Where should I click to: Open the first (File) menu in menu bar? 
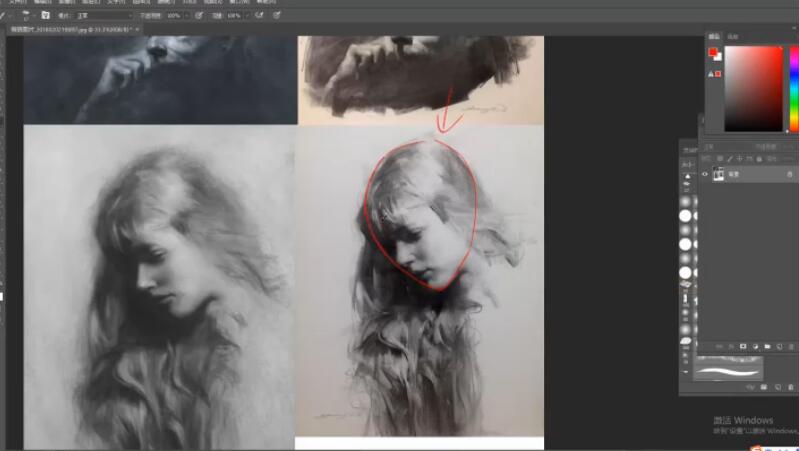click(x=18, y=2)
